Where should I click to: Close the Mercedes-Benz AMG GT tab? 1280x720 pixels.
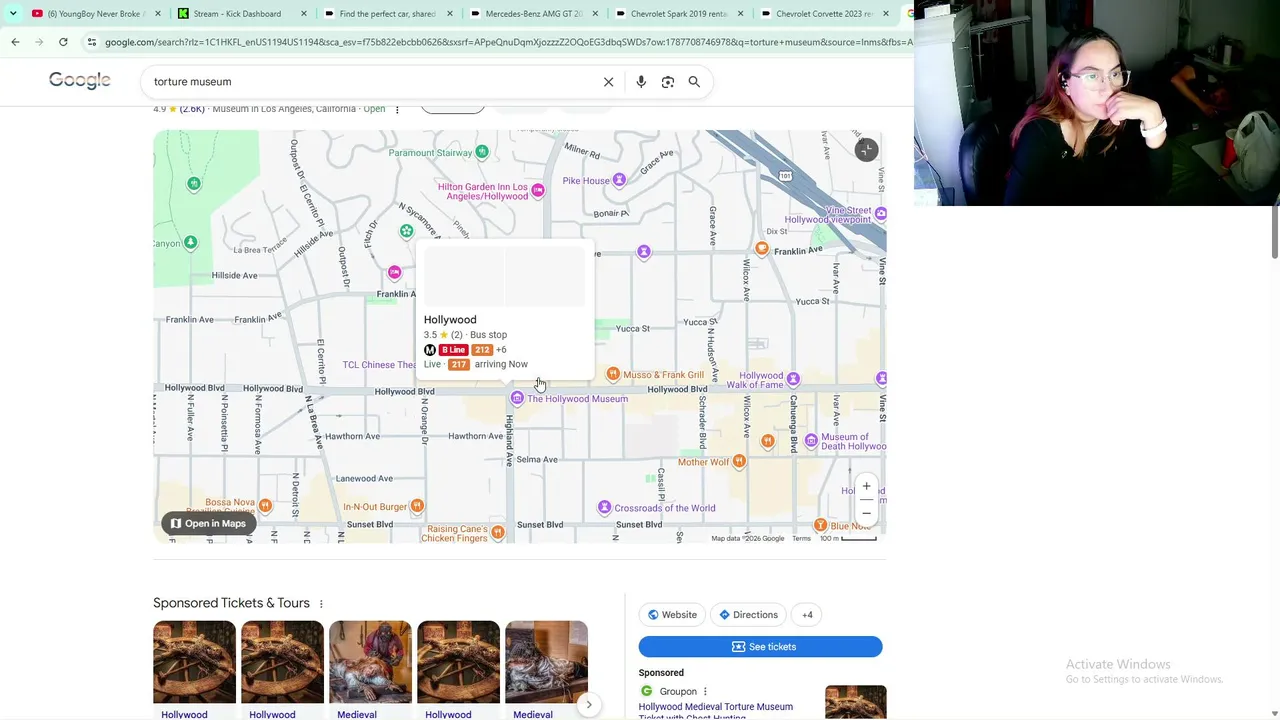(595, 14)
